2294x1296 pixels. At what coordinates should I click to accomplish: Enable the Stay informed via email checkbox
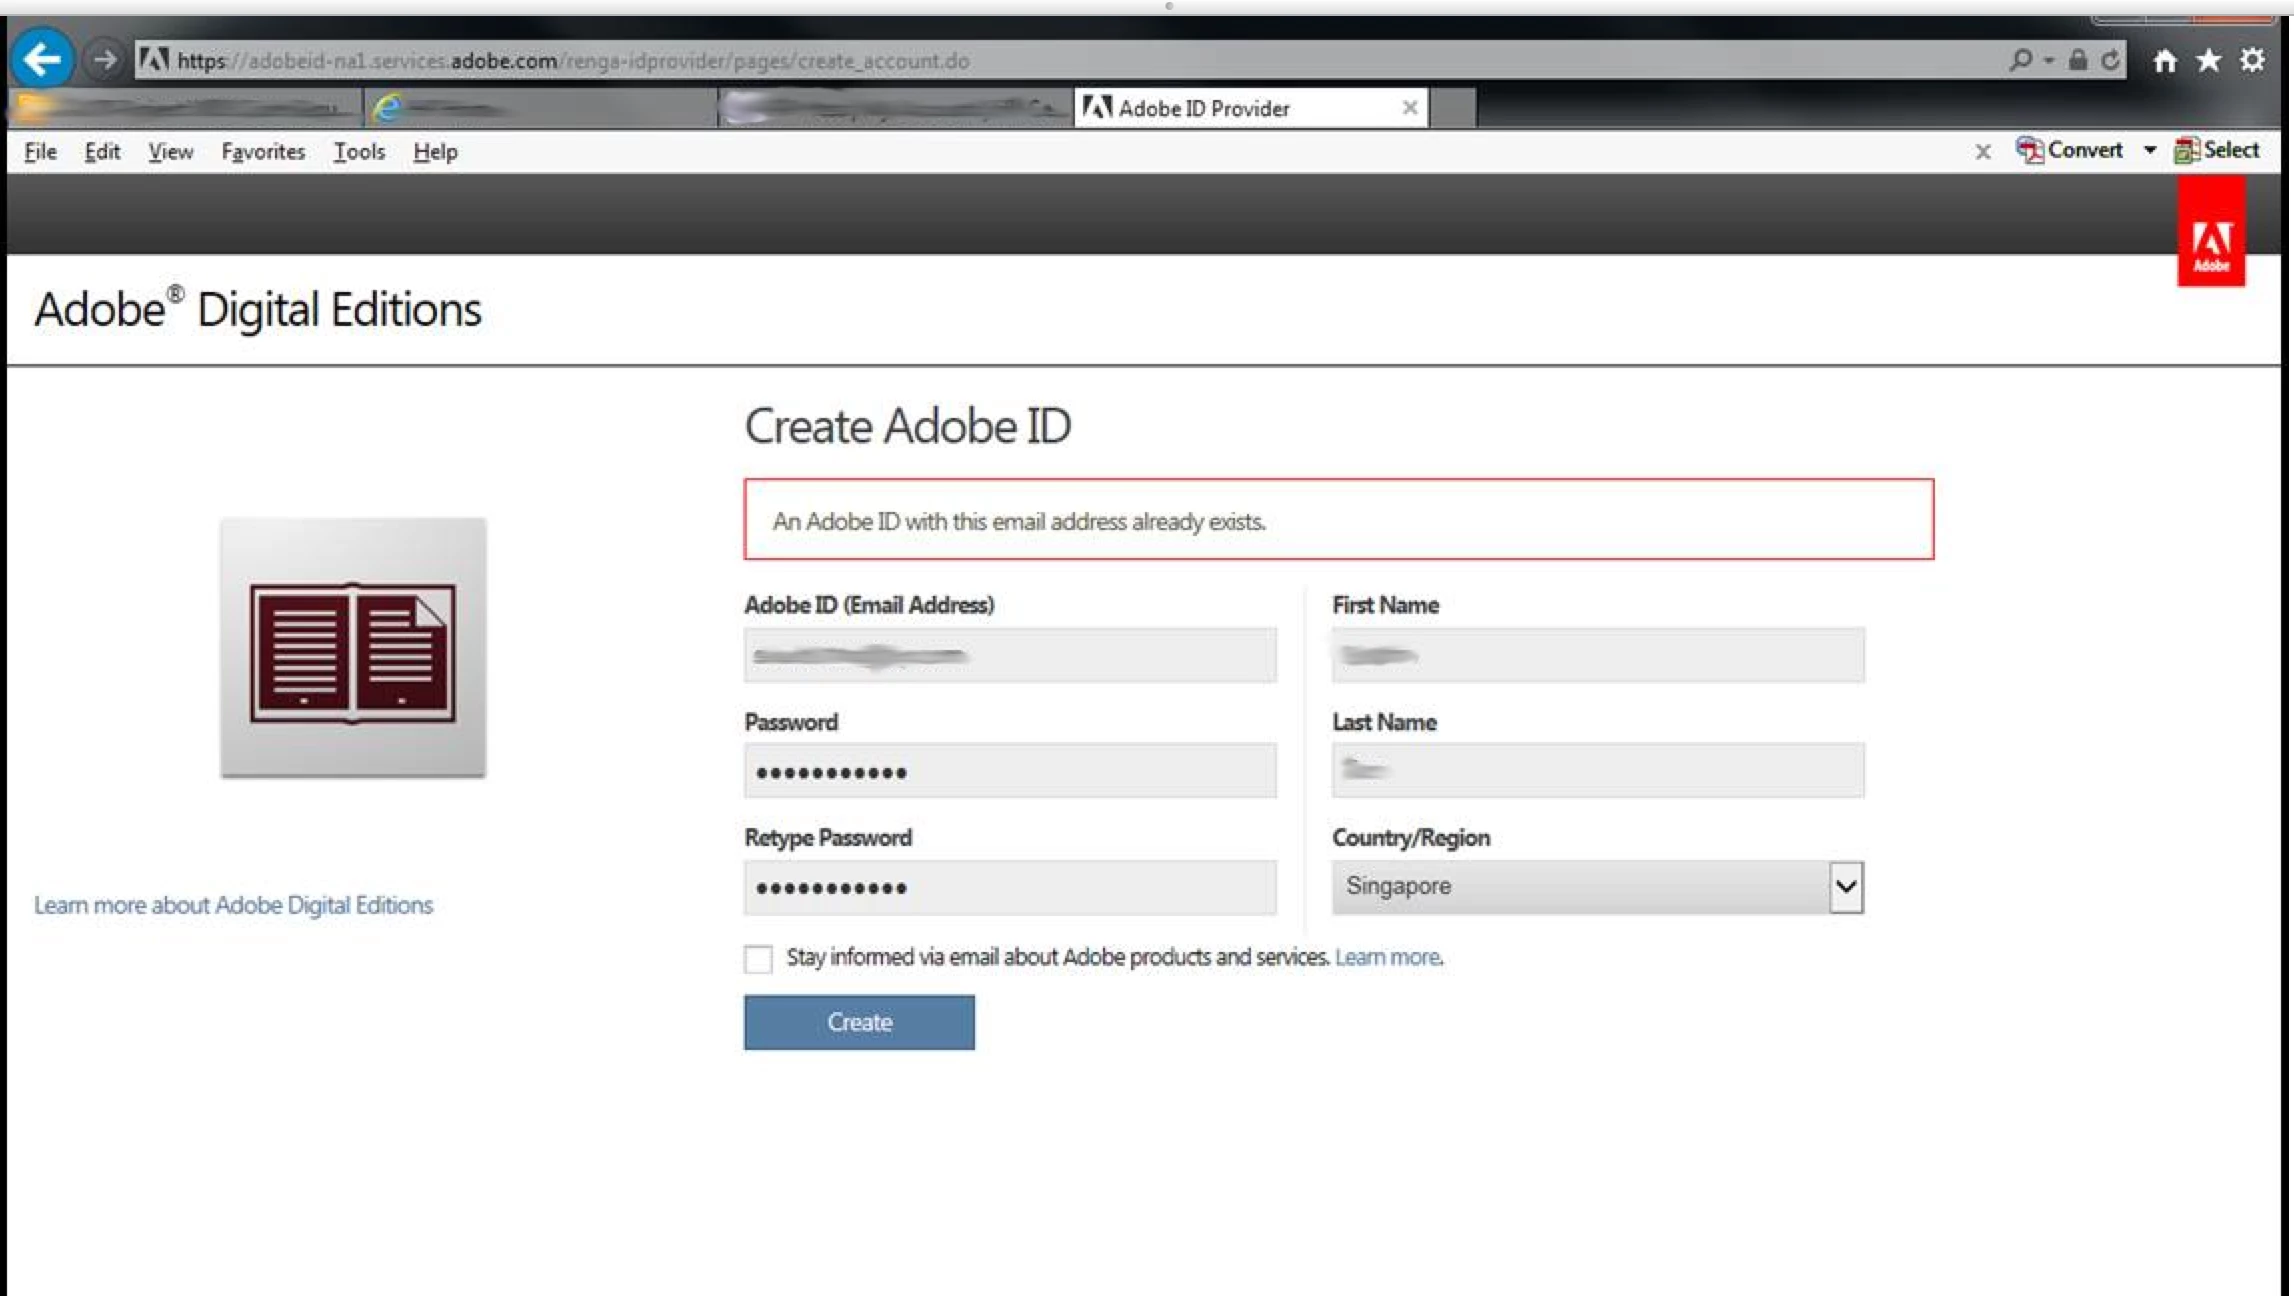click(758, 958)
